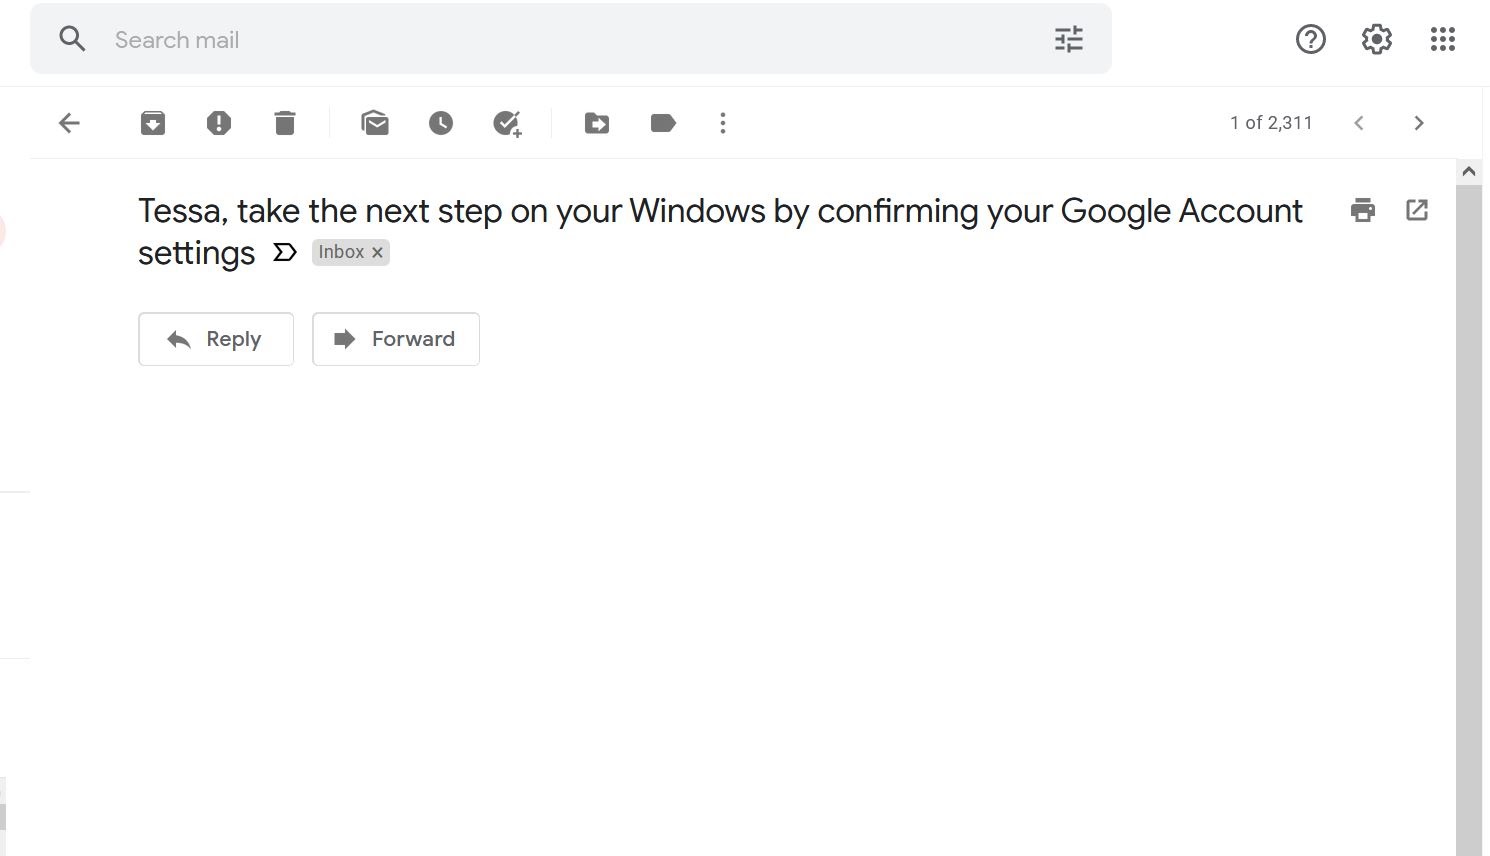Add this email to Tasks
The image size is (1490, 856).
click(506, 122)
